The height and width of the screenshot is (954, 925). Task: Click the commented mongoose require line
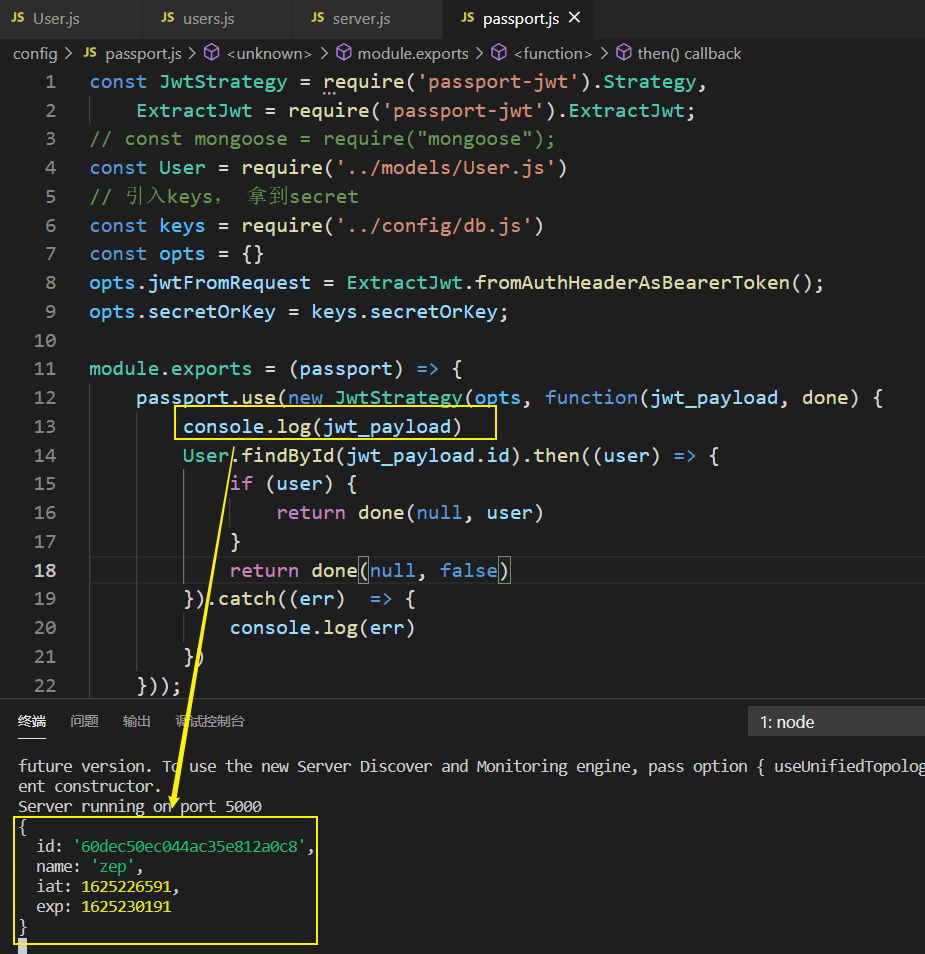click(x=322, y=139)
